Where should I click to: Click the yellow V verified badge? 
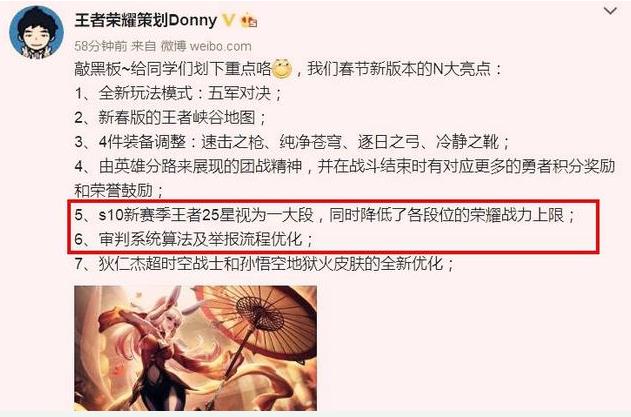pos(229,20)
